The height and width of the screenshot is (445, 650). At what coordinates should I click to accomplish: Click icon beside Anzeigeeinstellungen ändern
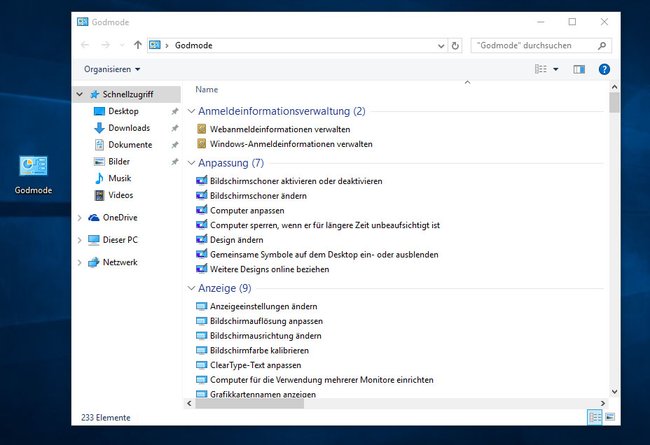coord(201,306)
